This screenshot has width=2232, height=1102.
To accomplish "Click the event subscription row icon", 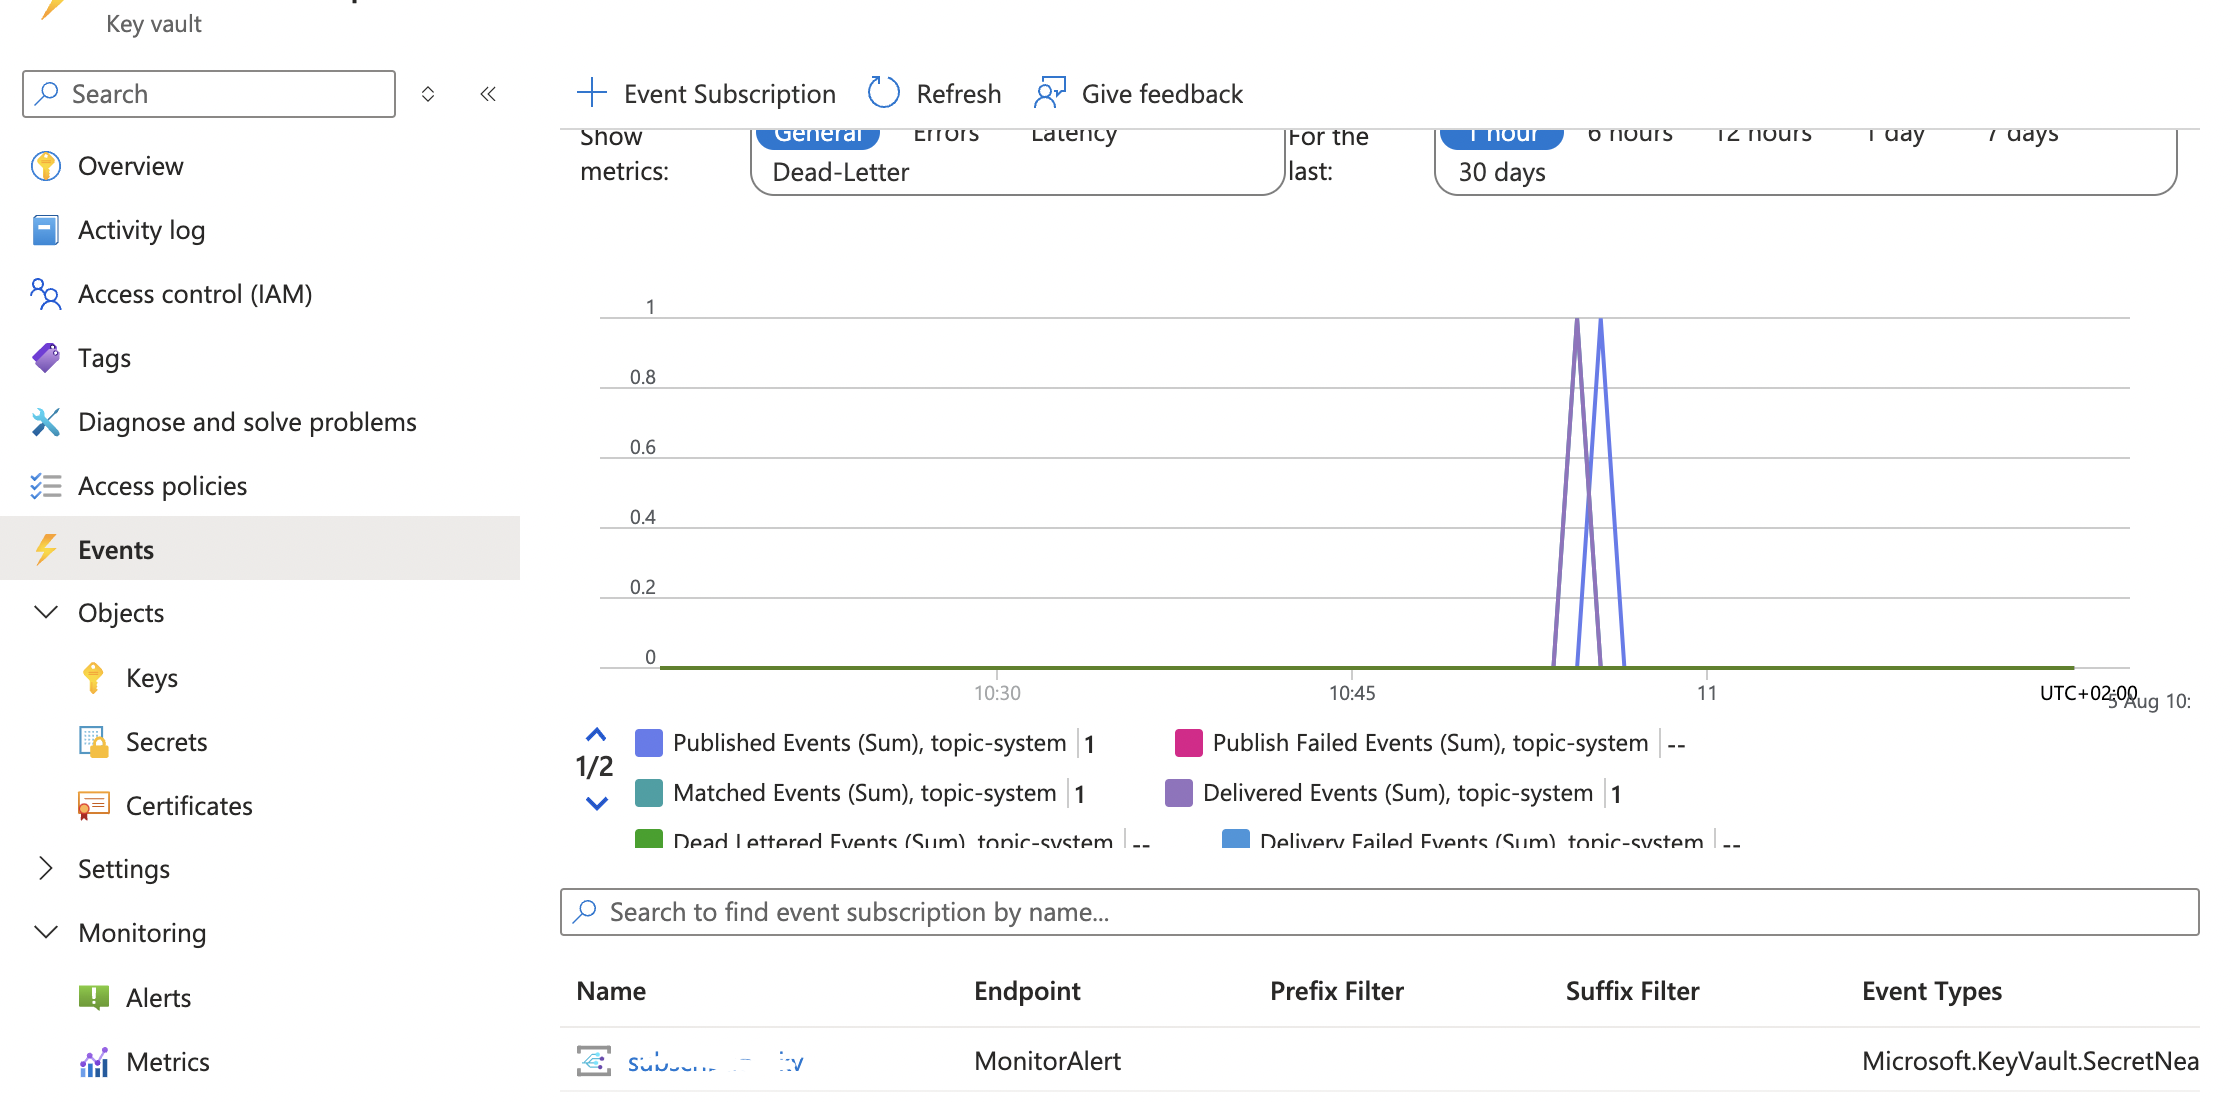I will (593, 1061).
